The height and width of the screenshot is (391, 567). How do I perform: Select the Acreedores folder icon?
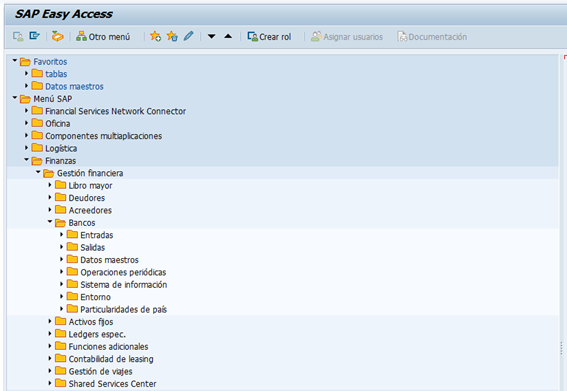tap(60, 210)
